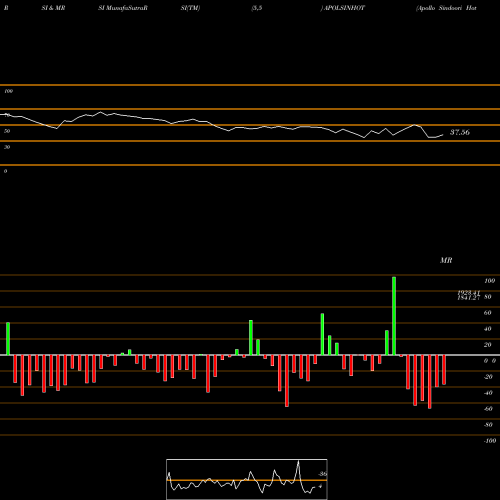Click the 'MR' label above bar chart
Viewport: 500px width, 500px height.
point(446,260)
